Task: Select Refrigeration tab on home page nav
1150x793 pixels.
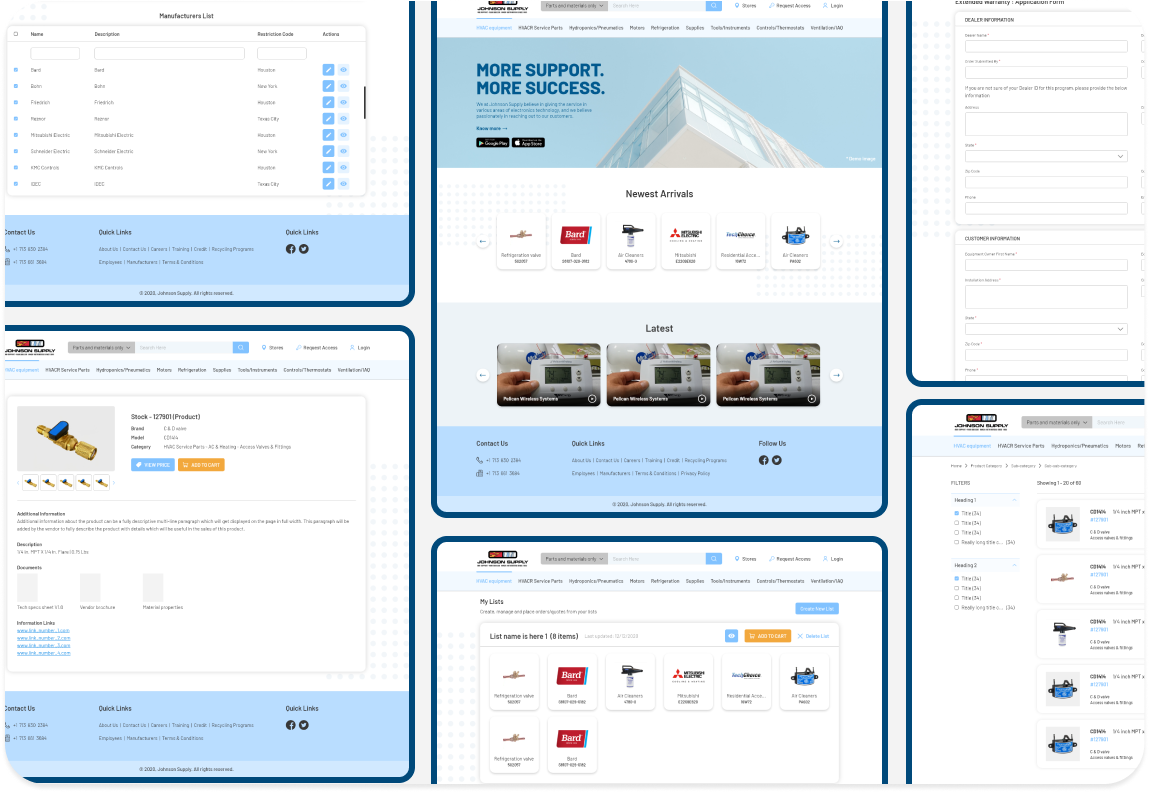Action: coord(664,28)
